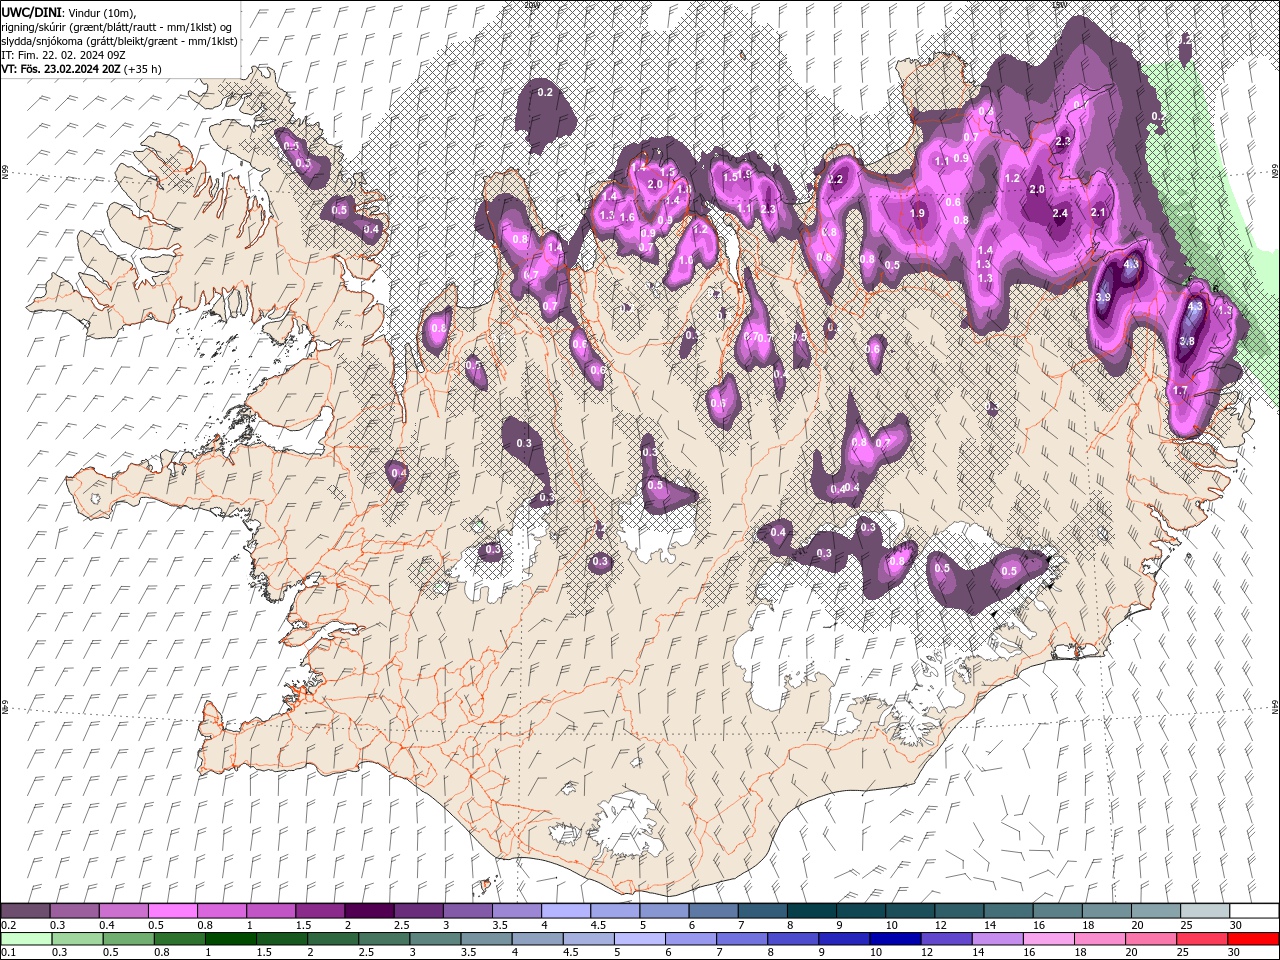Click the "3.8" snowfall value on the map

pyautogui.click(x=1187, y=341)
